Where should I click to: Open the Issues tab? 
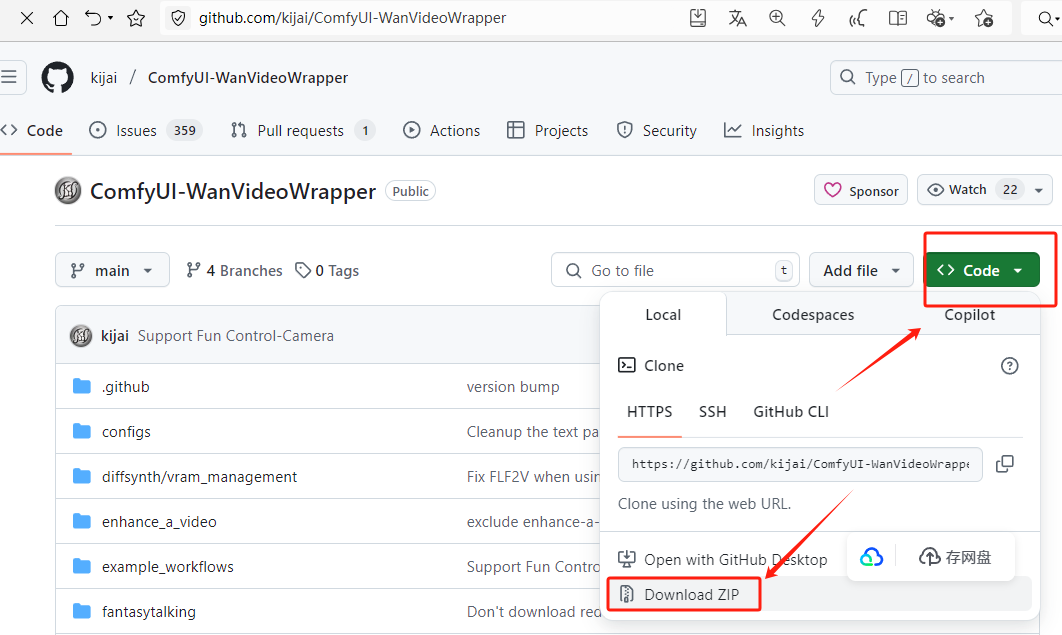pos(145,131)
